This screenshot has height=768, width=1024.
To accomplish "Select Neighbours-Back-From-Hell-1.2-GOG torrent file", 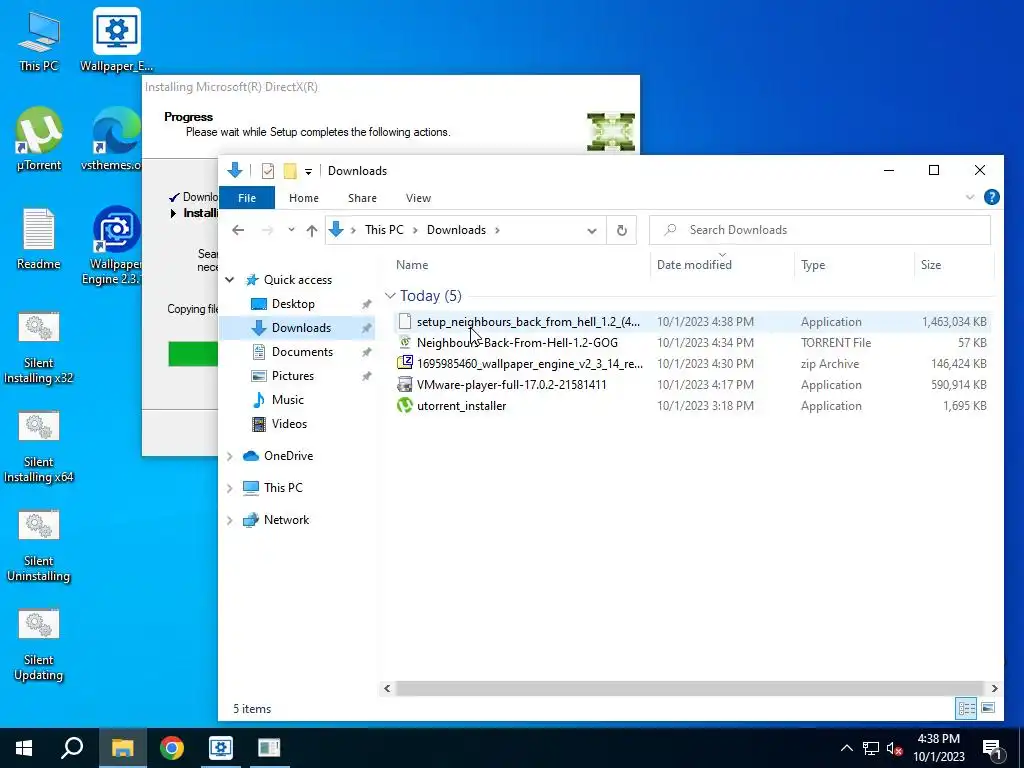I will tap(693, 343).
